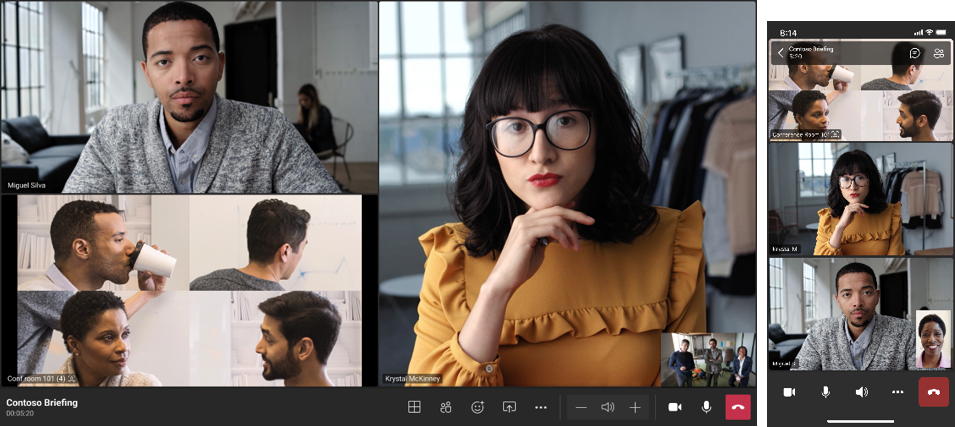Show participants in the desktop toolbar
This screenshot has width=955, height=427.
point(446,408)
